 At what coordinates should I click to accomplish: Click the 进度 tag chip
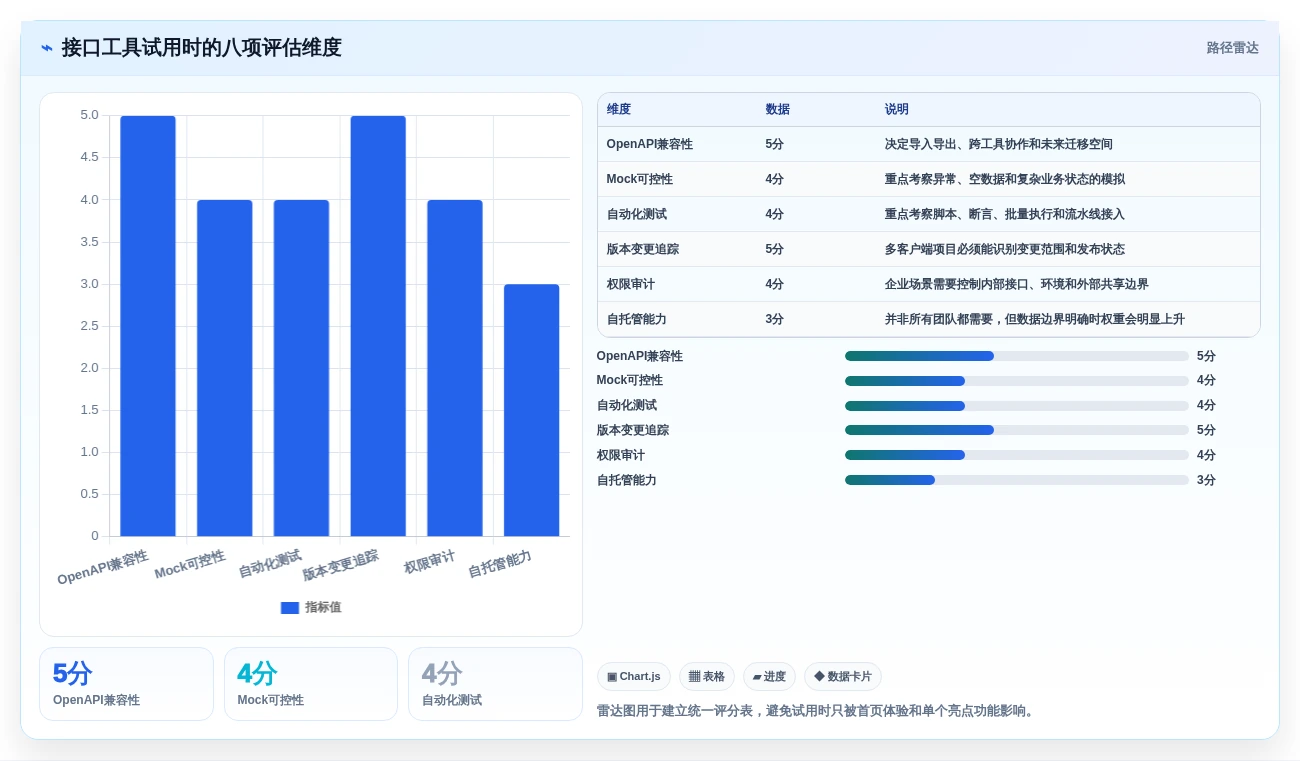(769, 677)
